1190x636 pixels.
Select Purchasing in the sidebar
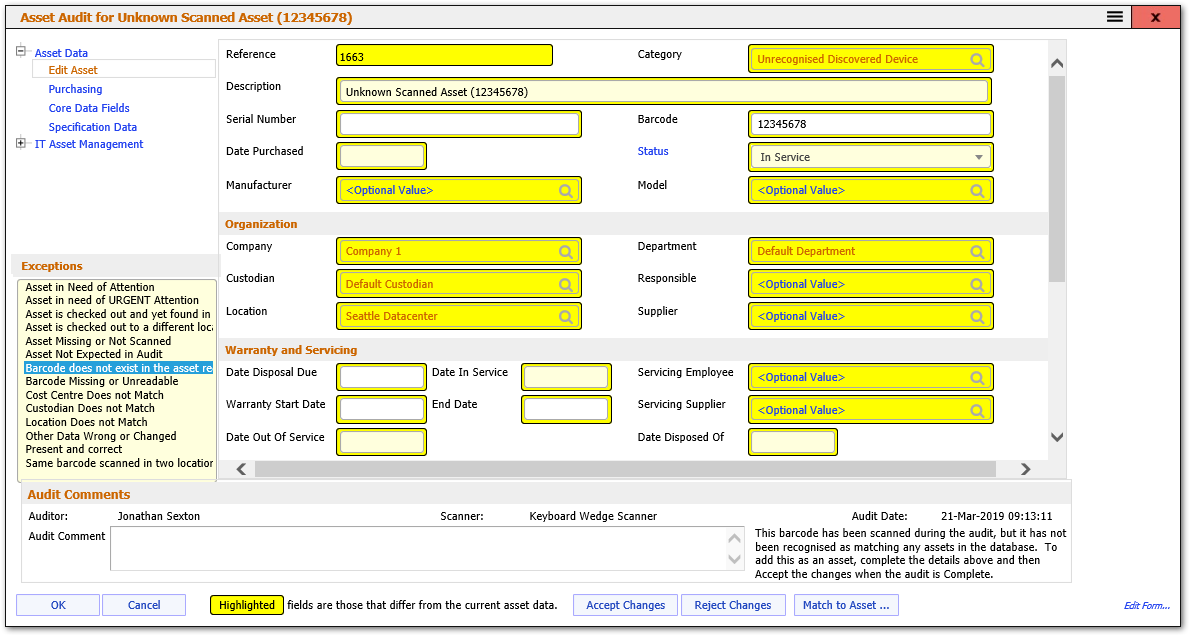76,88
